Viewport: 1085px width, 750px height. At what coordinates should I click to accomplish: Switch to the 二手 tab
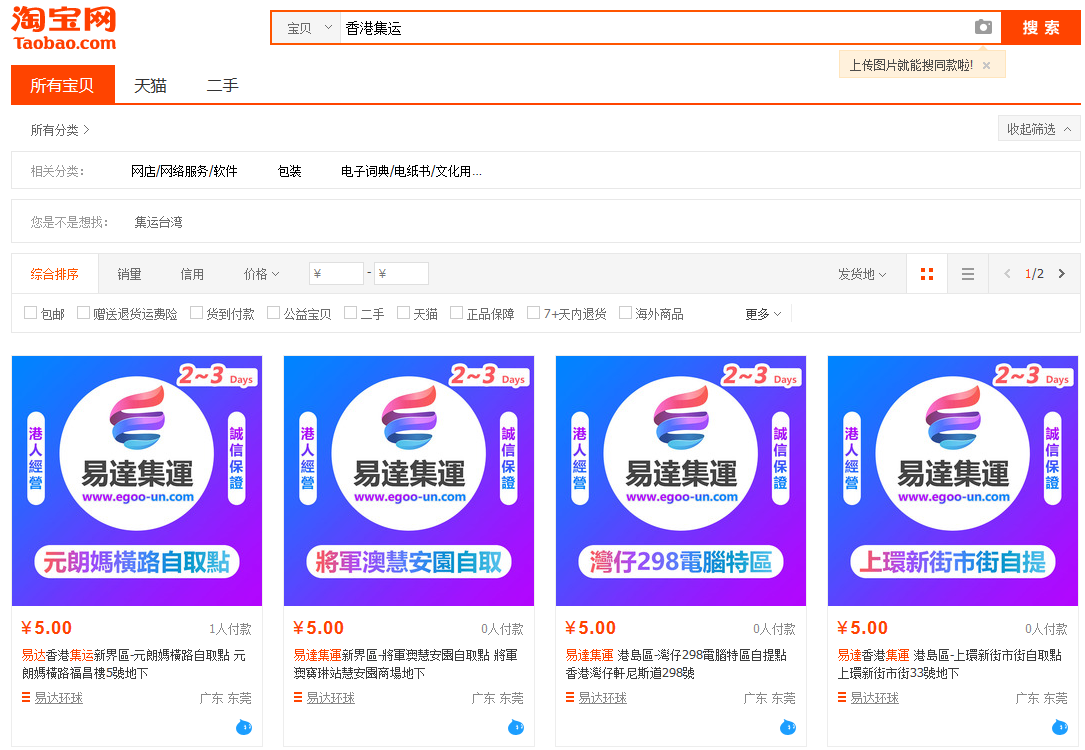coord(222,85)
